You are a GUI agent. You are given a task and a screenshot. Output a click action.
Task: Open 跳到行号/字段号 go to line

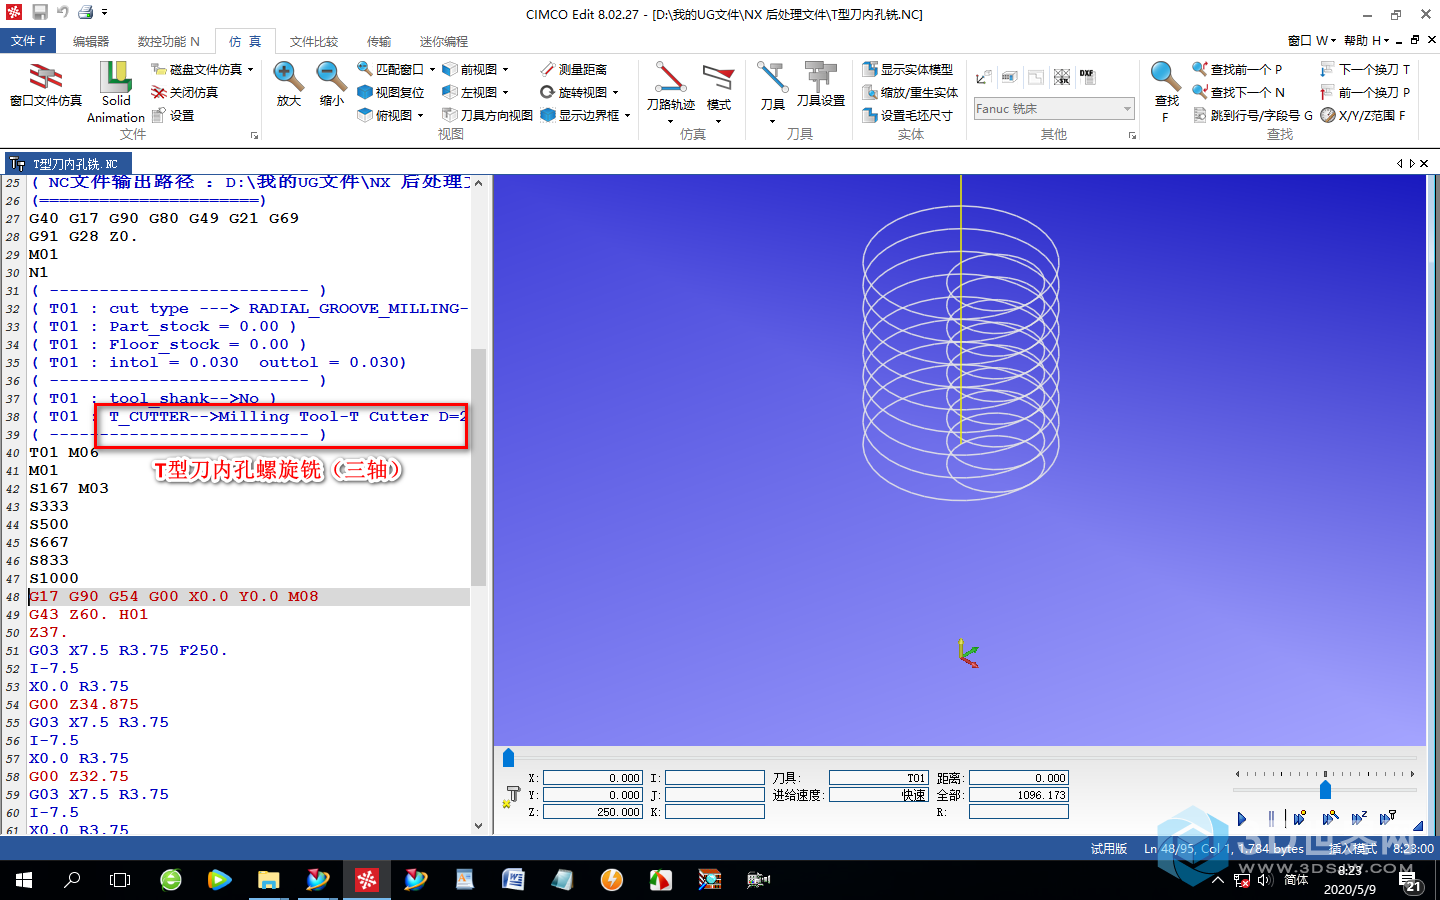[1253, 115]
